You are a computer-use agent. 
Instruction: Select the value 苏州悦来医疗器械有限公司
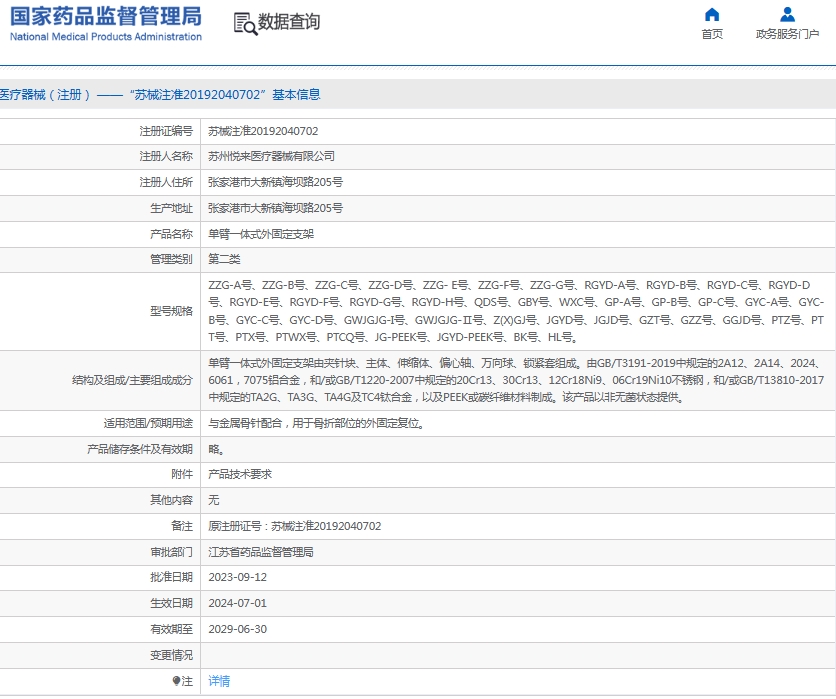271,156
